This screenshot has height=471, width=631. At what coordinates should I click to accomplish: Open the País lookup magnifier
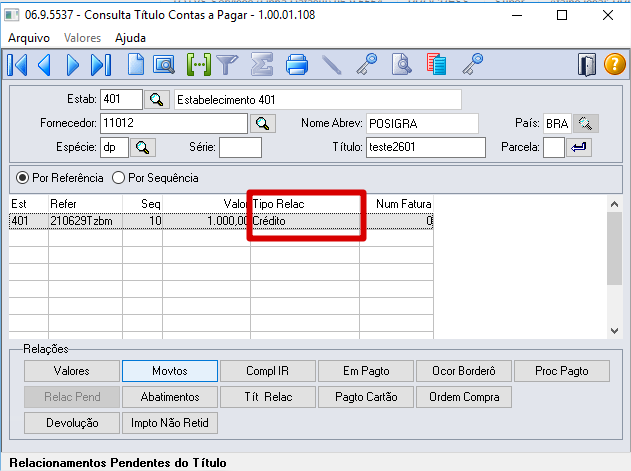tap(586, 123)
